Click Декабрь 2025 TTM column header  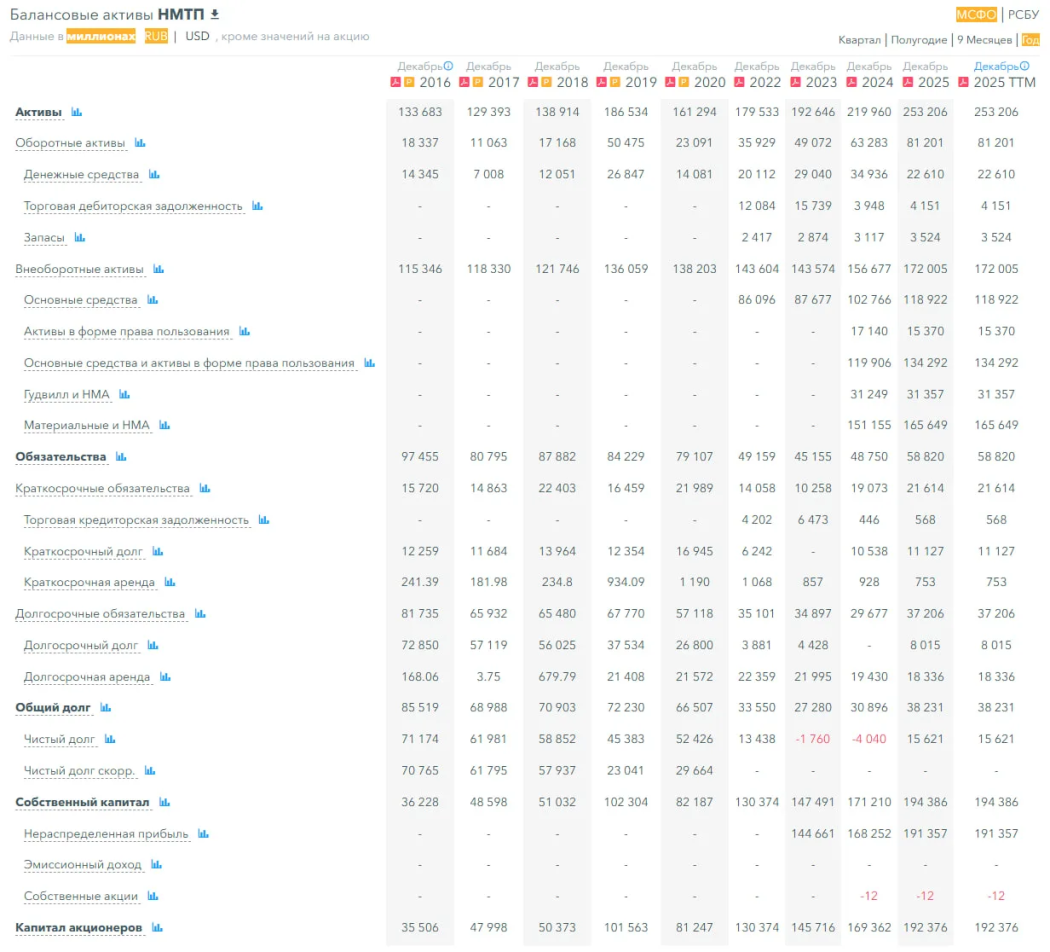click(1002, 74)
